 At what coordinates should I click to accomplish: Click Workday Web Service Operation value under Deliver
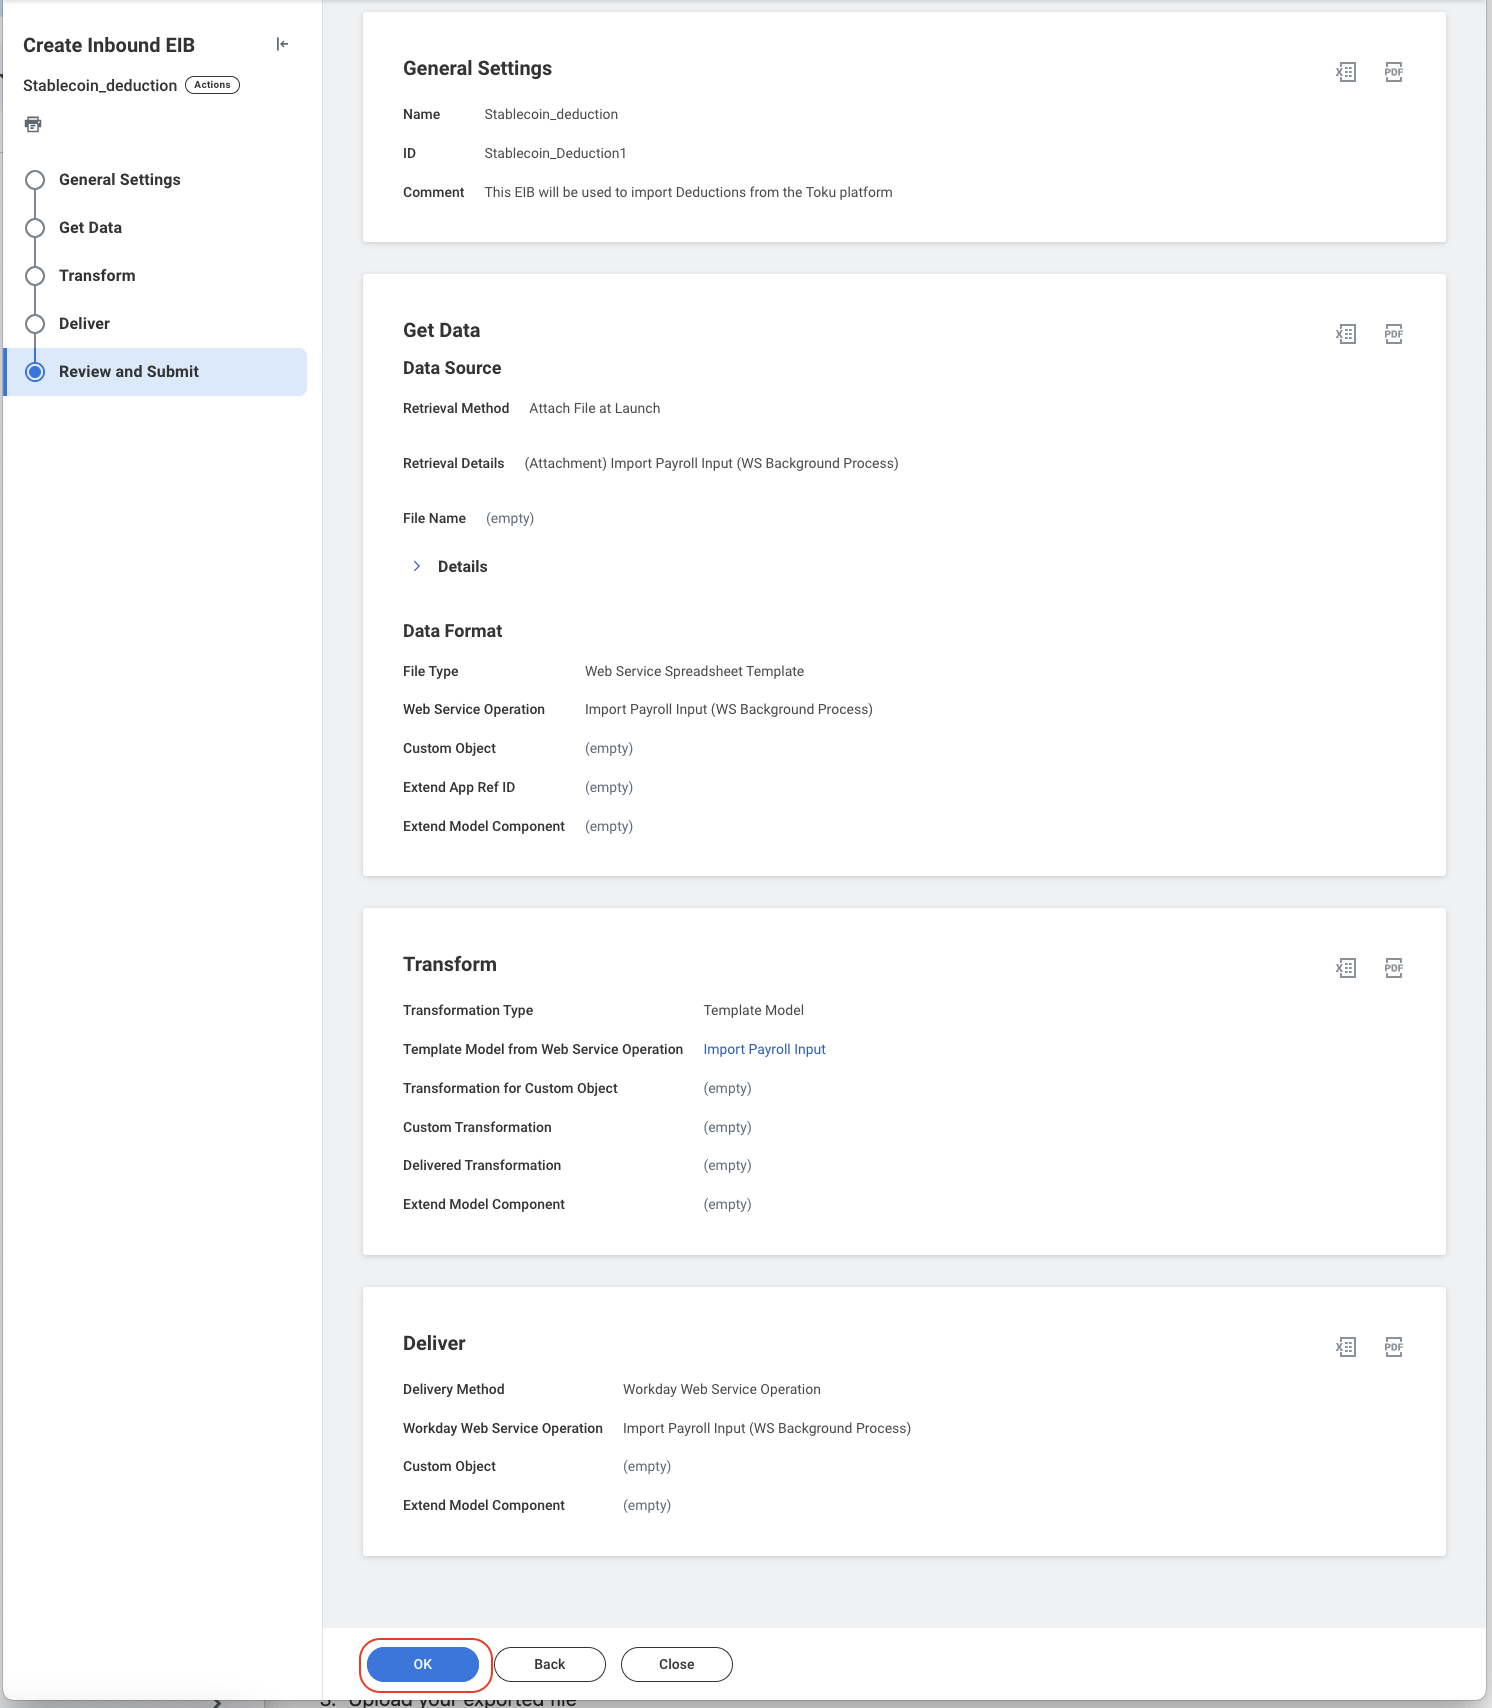(766, 1428)
